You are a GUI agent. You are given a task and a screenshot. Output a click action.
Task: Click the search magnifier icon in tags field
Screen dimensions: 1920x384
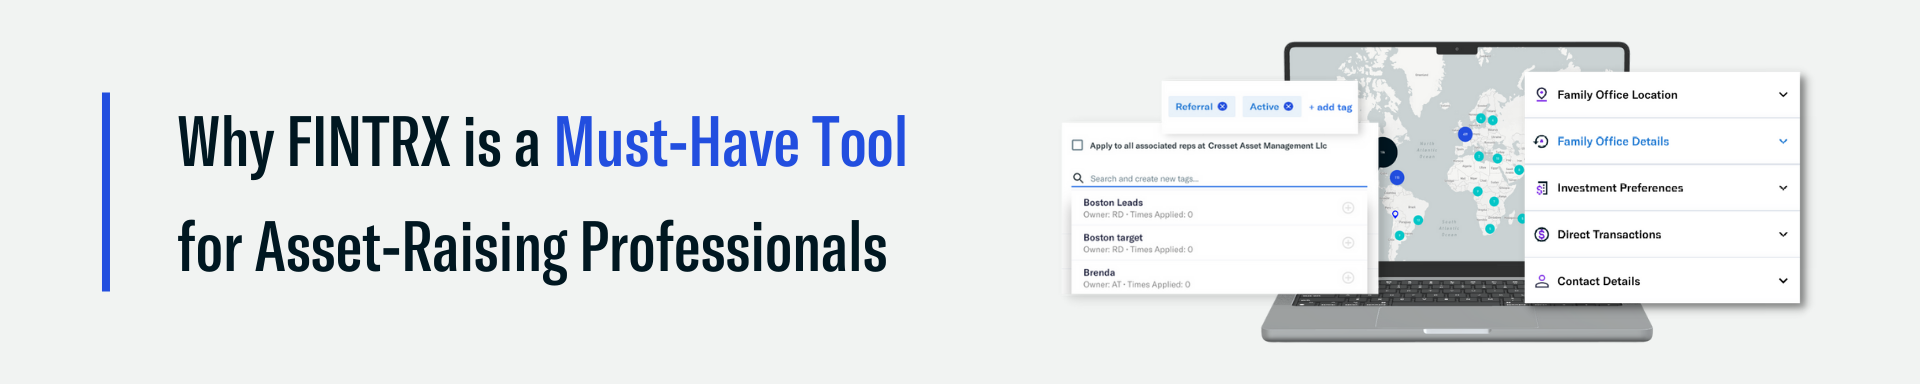point(1078,178)
